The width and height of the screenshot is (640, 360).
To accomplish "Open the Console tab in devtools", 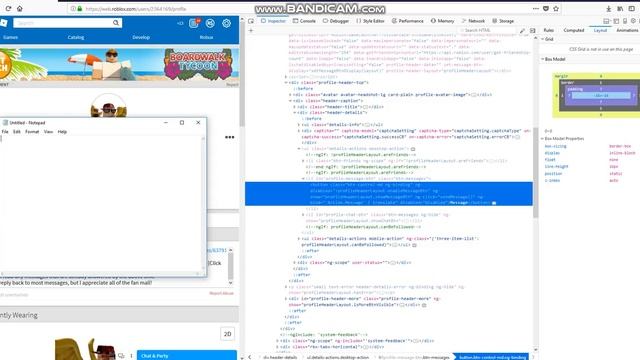I will pyautogui.click(x=304, y=21).
